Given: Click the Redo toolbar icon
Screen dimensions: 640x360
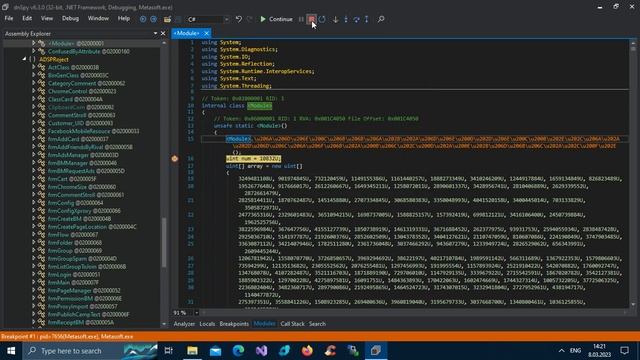Looking at the screenshot, I should click(249, 19).
